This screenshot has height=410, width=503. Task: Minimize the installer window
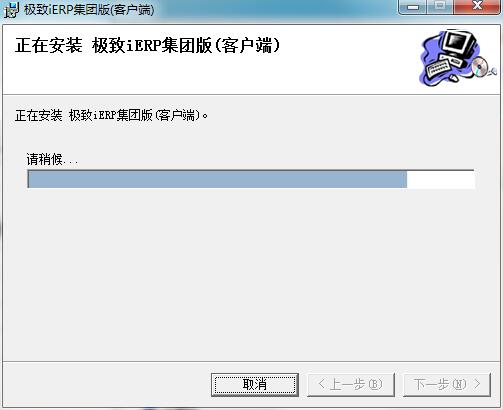(413, 7)
